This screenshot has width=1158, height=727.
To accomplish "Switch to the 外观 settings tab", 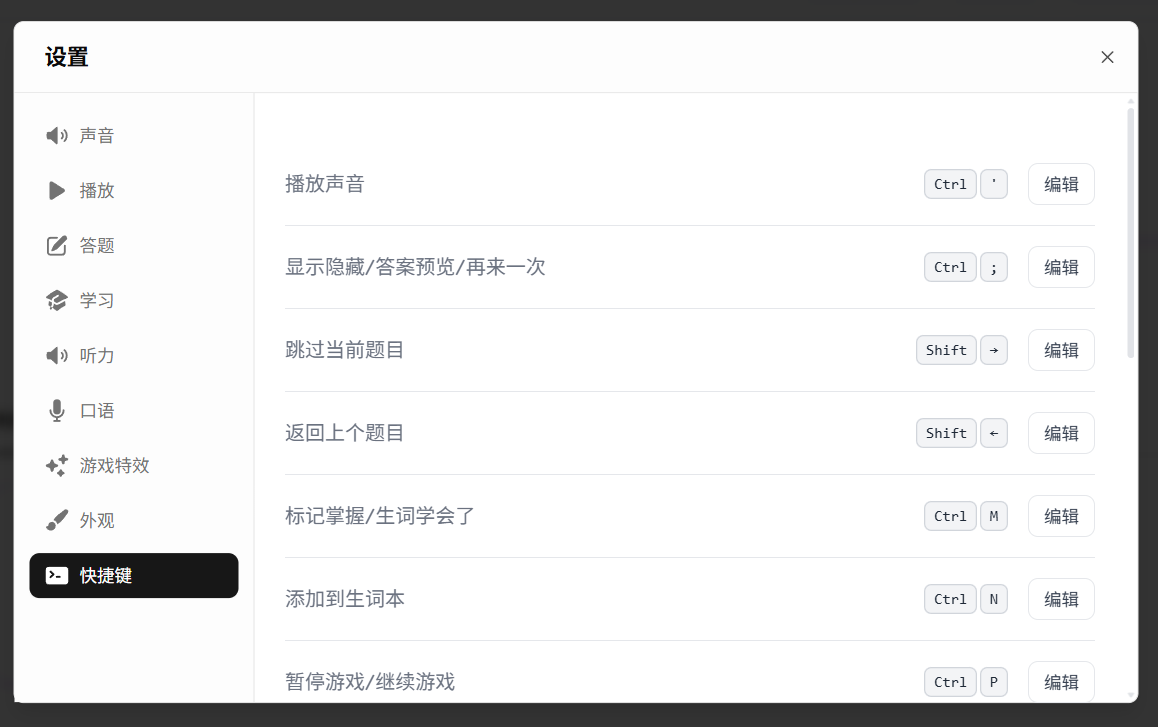I will (97, 520).
